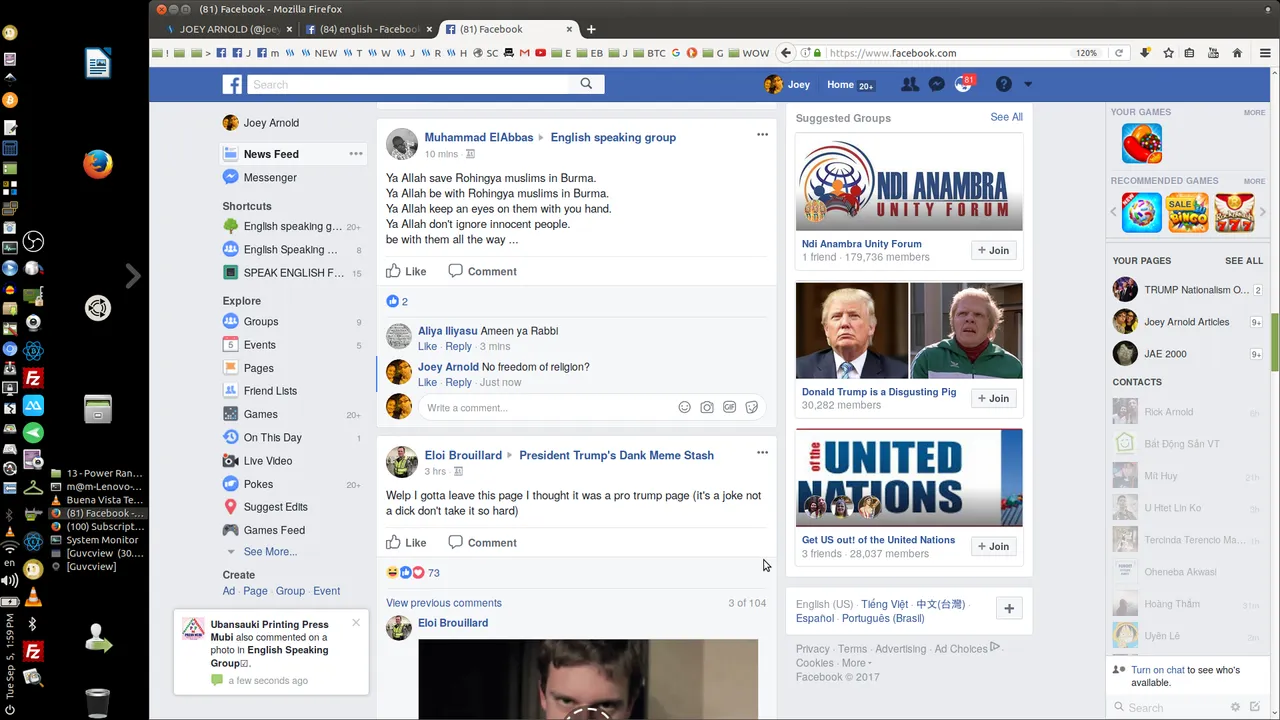Open Joey profile from header

[x=787, y=85]
